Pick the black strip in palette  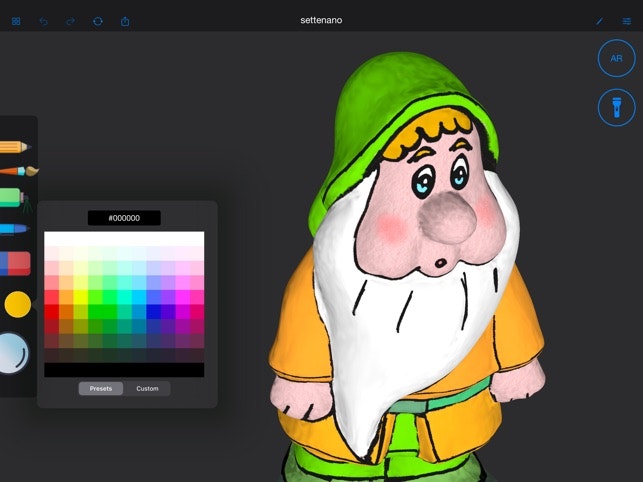pyautogui.click(x=124, y=370)
